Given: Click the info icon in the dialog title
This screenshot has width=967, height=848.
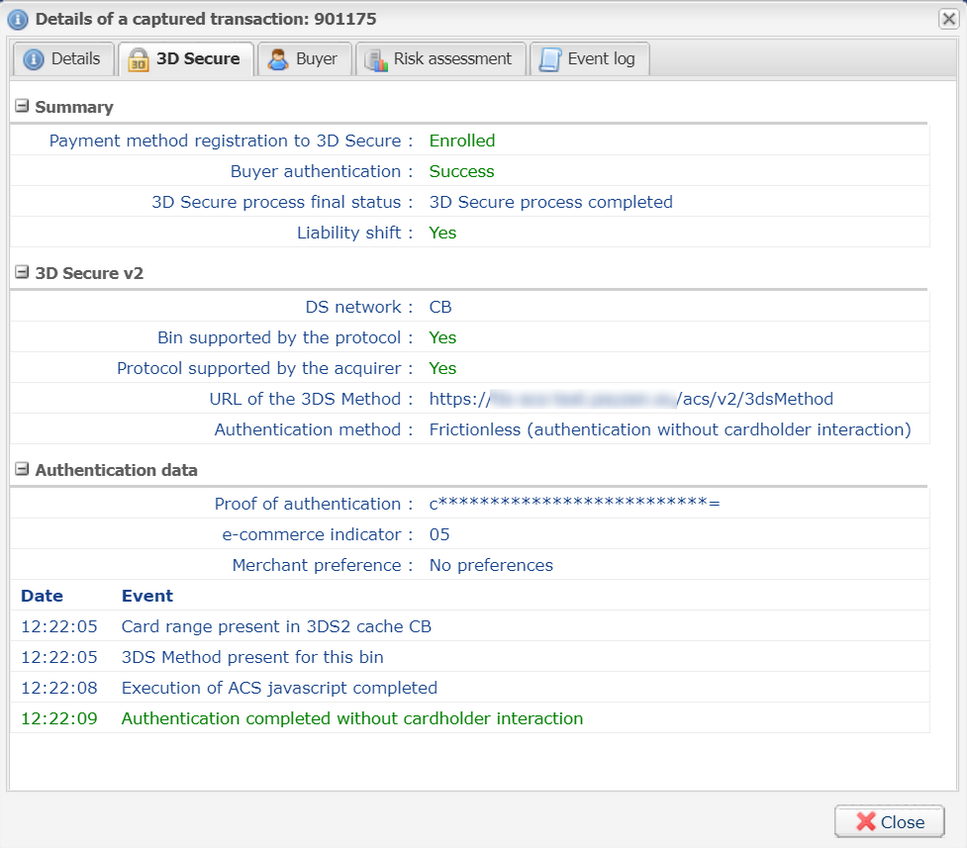Looking at the screenshot, I should click(18, 19).
